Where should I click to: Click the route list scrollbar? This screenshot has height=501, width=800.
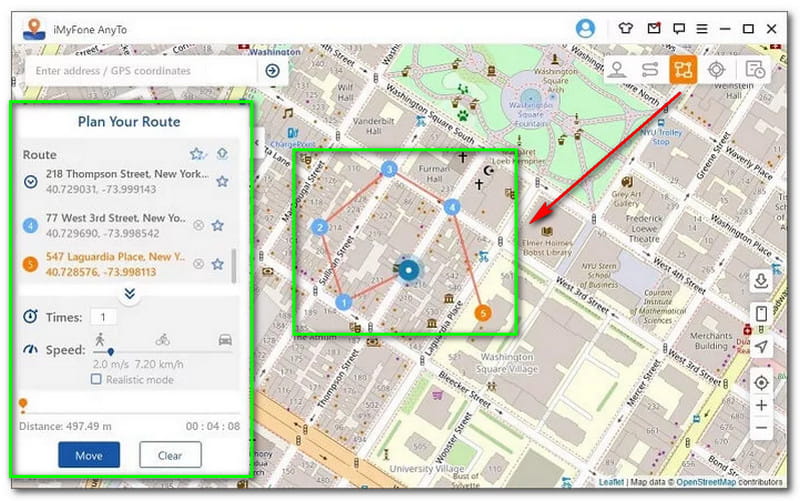(x=234, y=265)
